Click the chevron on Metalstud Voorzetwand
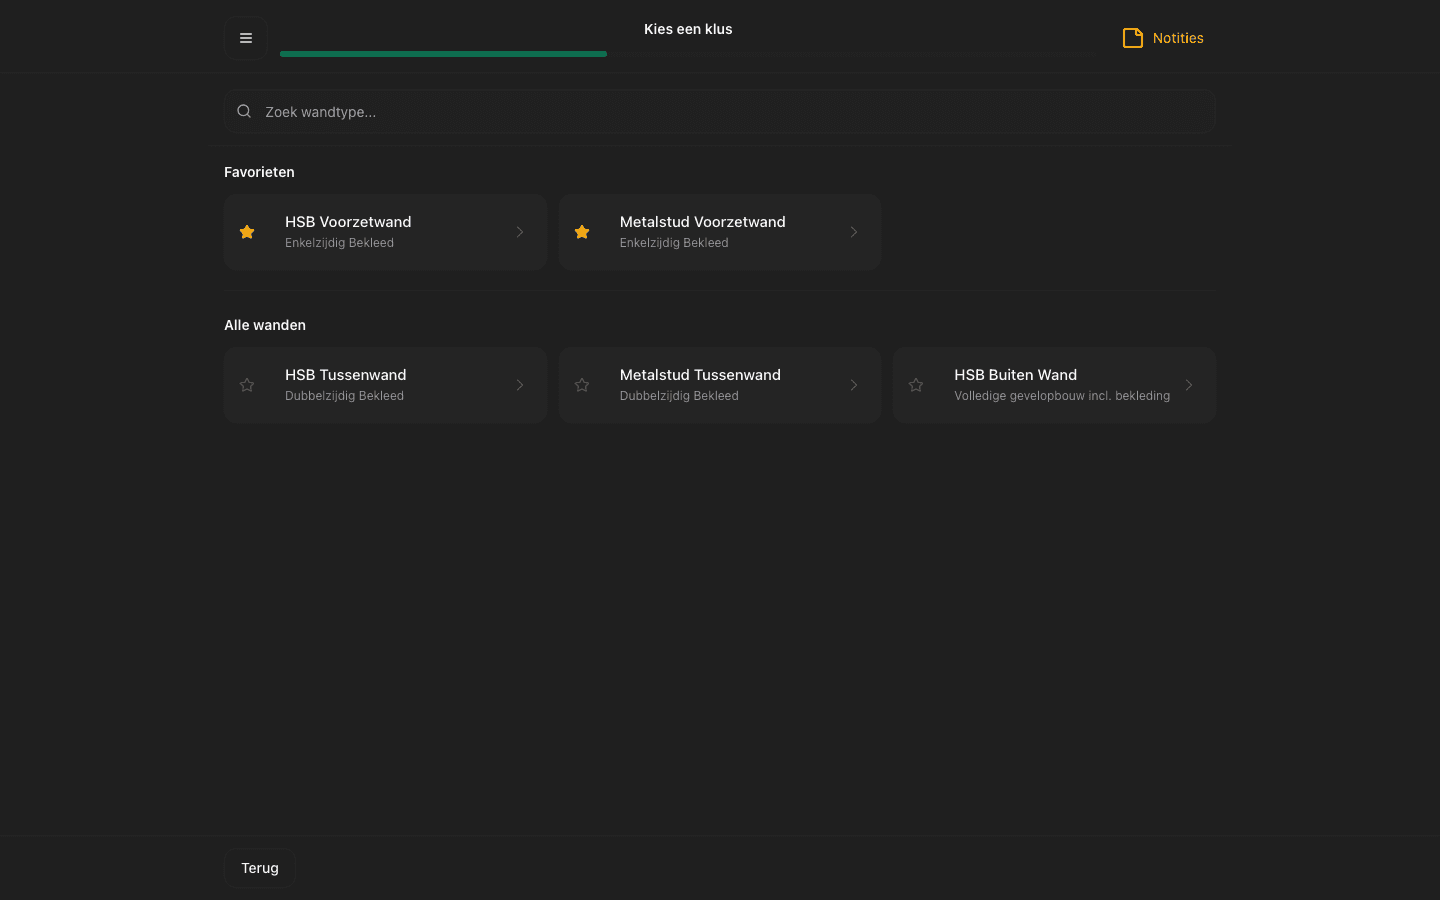This screenshot has width=1440, height=900. pyautogui.click(x=854, y=232)
